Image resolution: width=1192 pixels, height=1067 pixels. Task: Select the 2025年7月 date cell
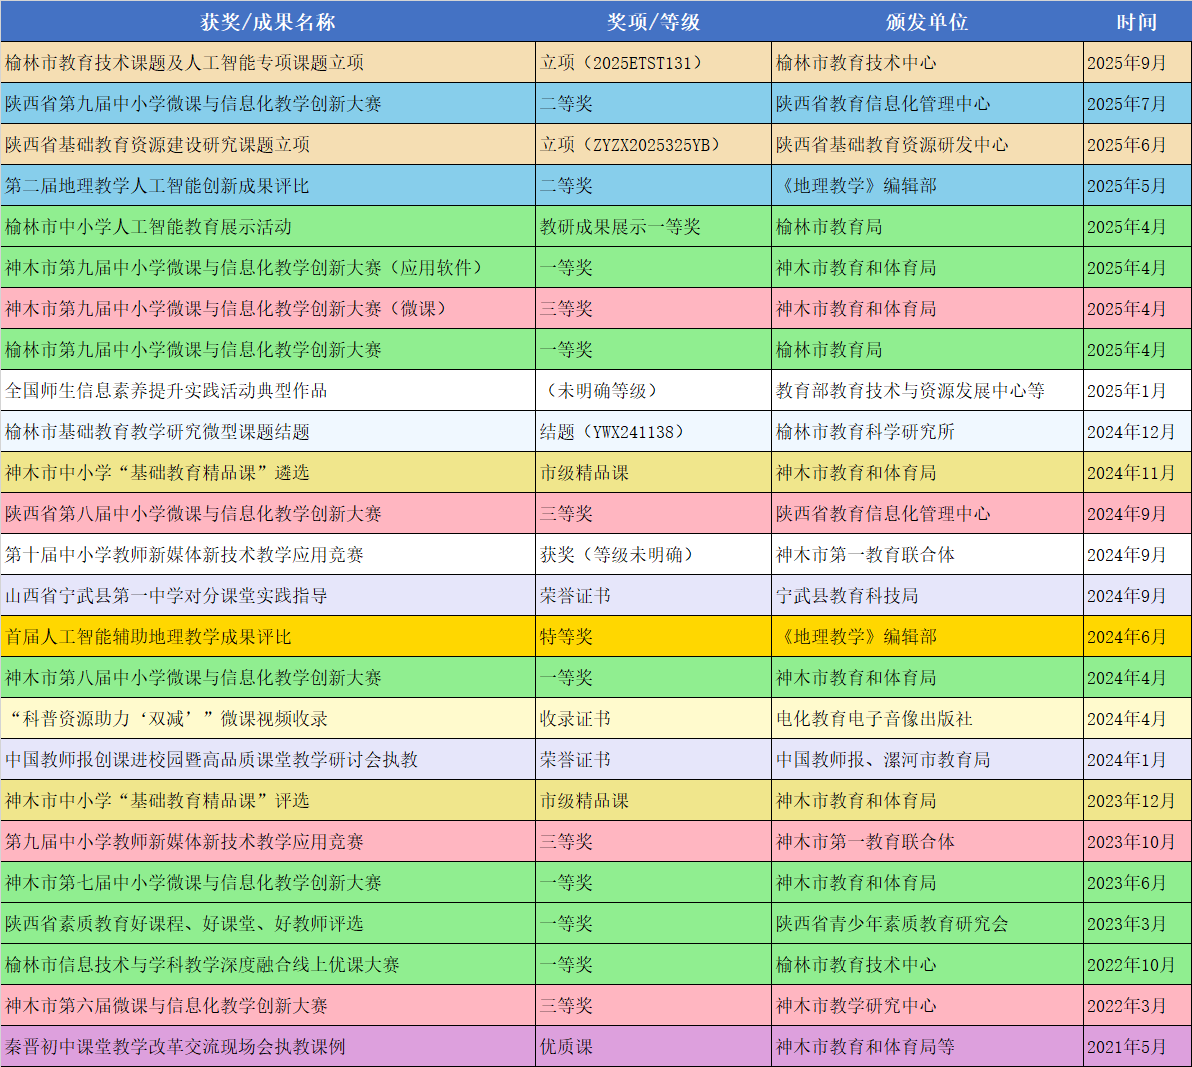click(x=1137, y=103)
